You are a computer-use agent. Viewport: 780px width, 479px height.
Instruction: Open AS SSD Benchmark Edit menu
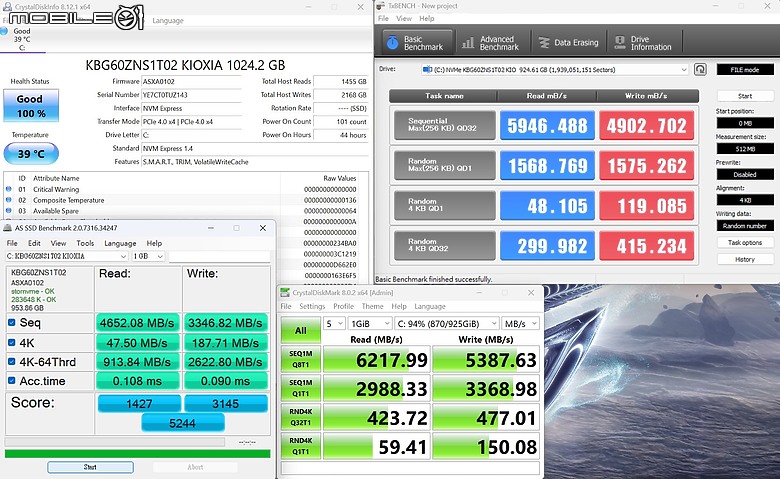click(34, 243)
